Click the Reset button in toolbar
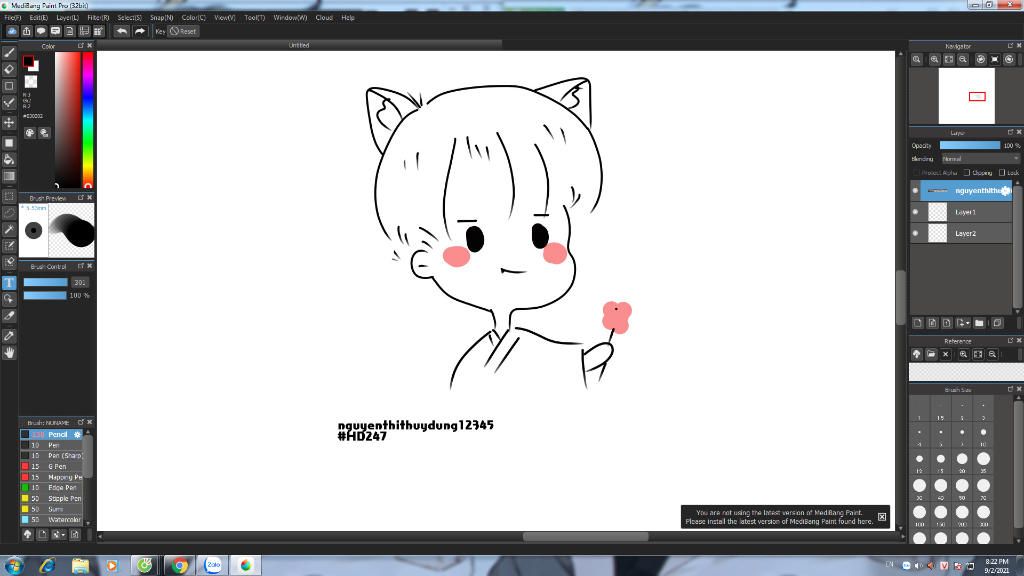Image resolution: width=1024 pixels, height=576 pixels. pos(184,31)
